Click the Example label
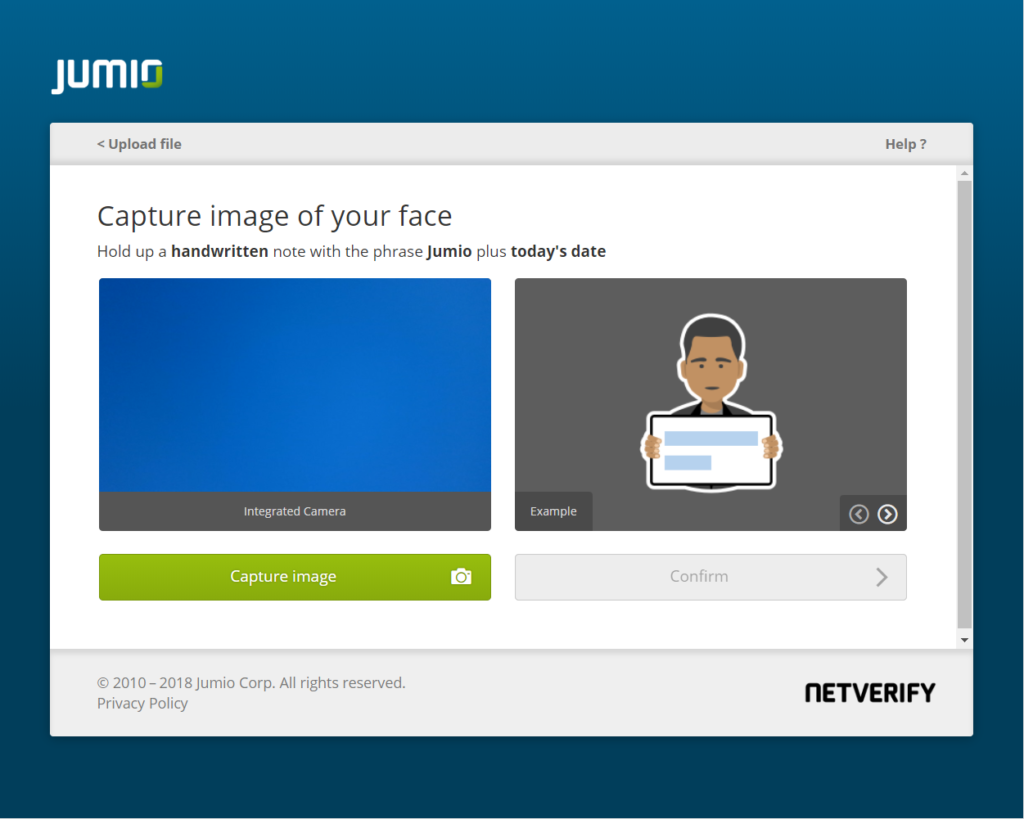 553,511
